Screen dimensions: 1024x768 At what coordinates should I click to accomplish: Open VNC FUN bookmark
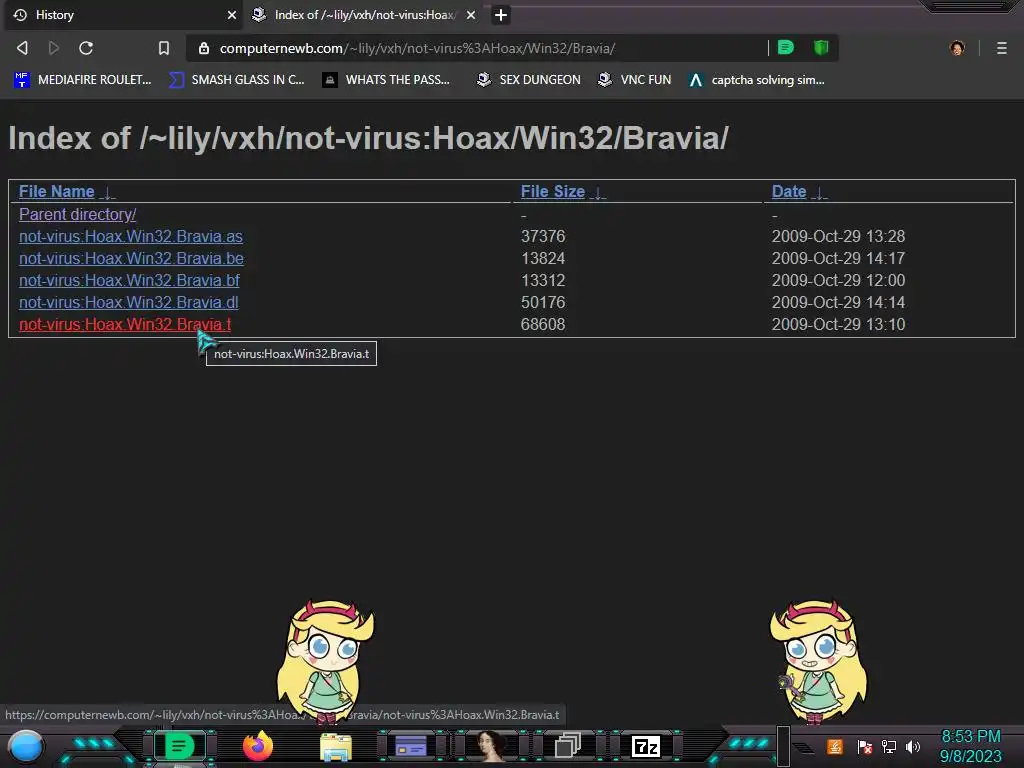635,80
